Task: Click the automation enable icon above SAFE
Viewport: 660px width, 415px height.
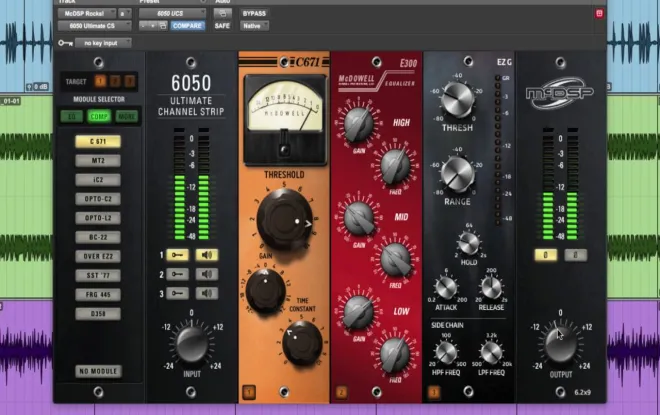Action: tap(223, 13)
